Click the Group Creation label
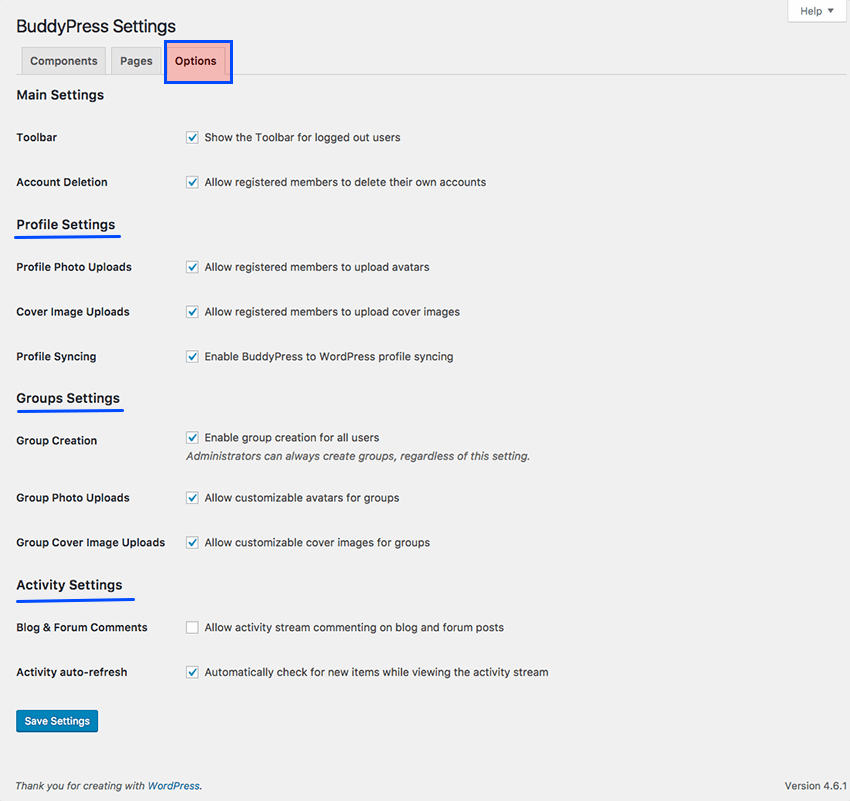The height and width of the screenshot is (801, 850). [x=56, y=441]
